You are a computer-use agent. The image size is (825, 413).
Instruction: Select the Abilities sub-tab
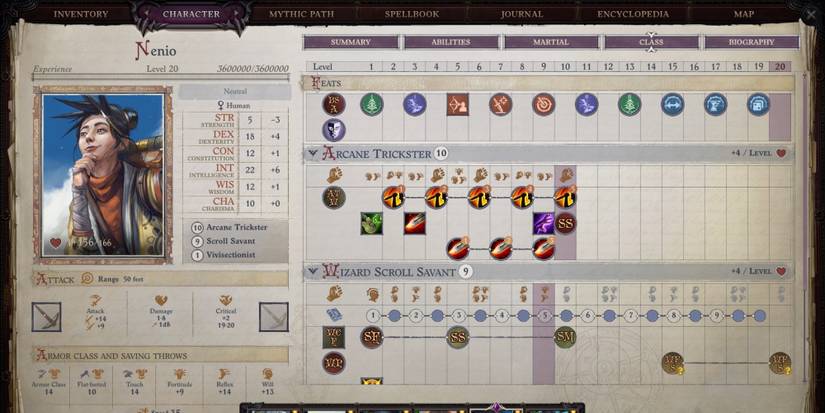tap(451, 42)
